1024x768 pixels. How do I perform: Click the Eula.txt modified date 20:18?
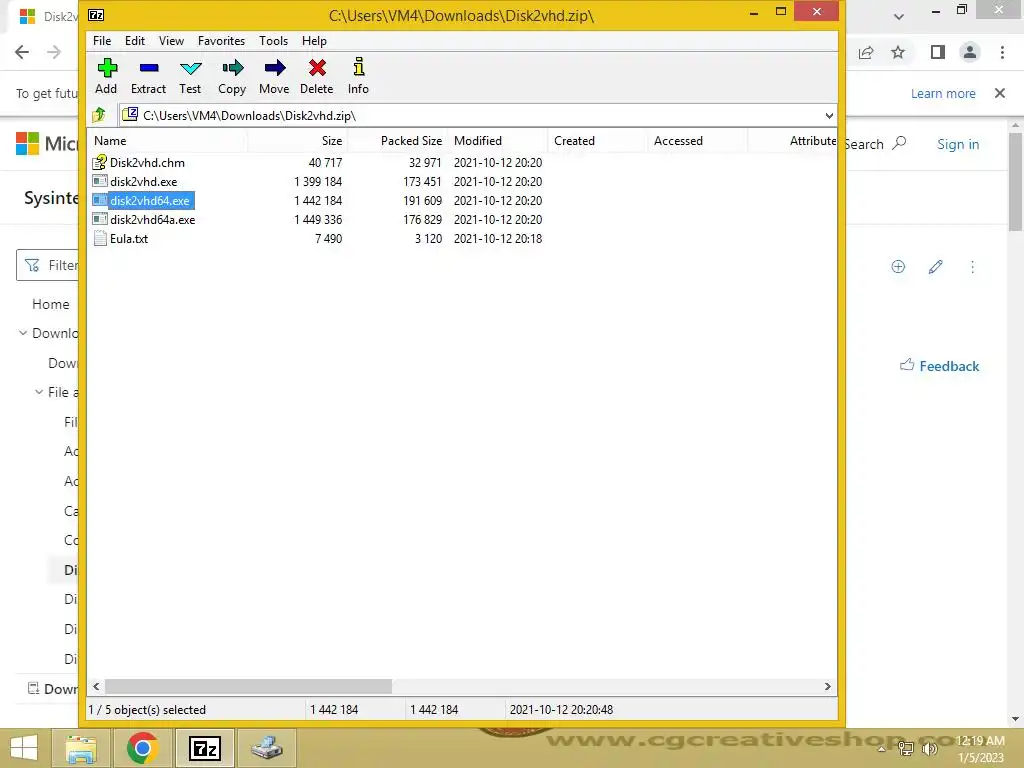(498, 238)
